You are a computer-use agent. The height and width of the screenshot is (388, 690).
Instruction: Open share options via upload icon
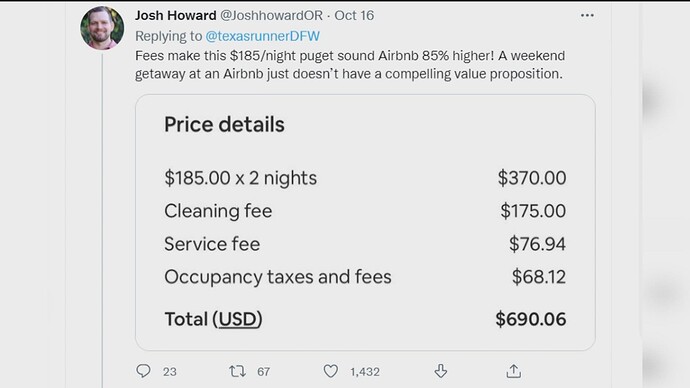click(x=514, y=371)
